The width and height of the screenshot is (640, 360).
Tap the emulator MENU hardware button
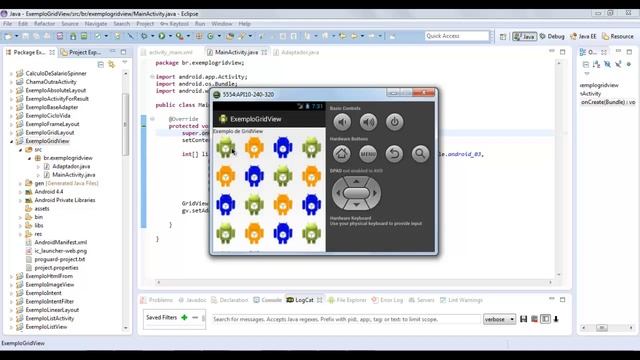tap(368, 154)
